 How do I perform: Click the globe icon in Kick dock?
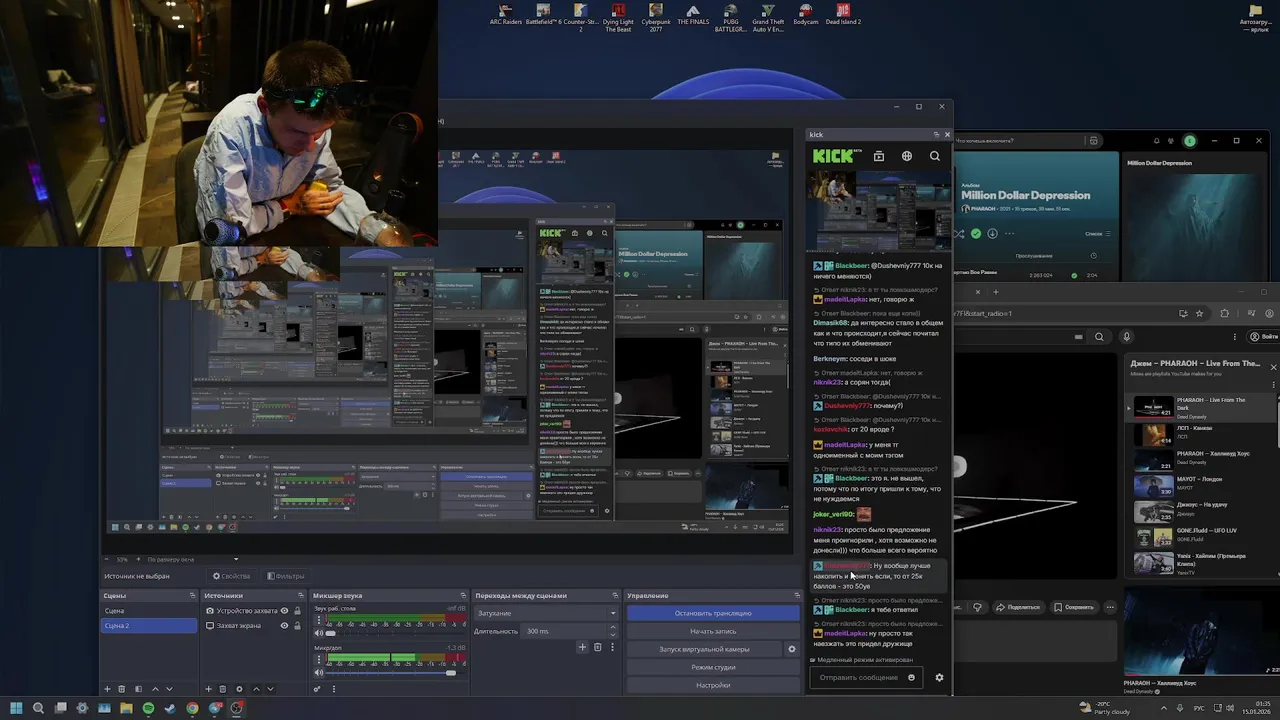pyautogui.click(x=907, y=156)
